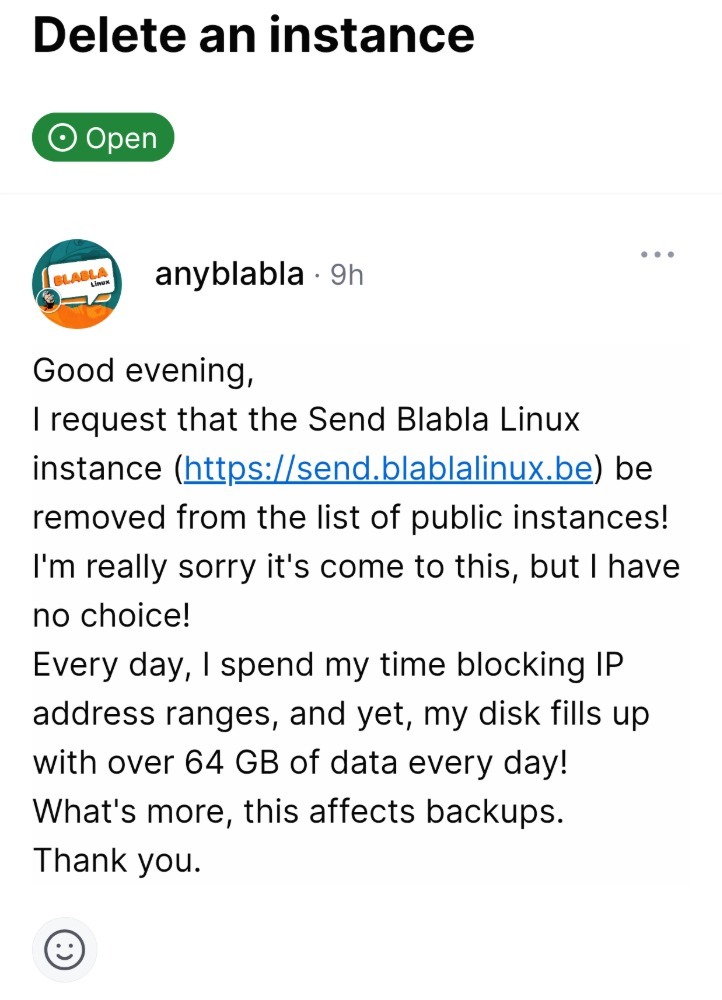Click the green Open status badge
The width and height of the screenshot is (722, 1000).
pos(103,137)
